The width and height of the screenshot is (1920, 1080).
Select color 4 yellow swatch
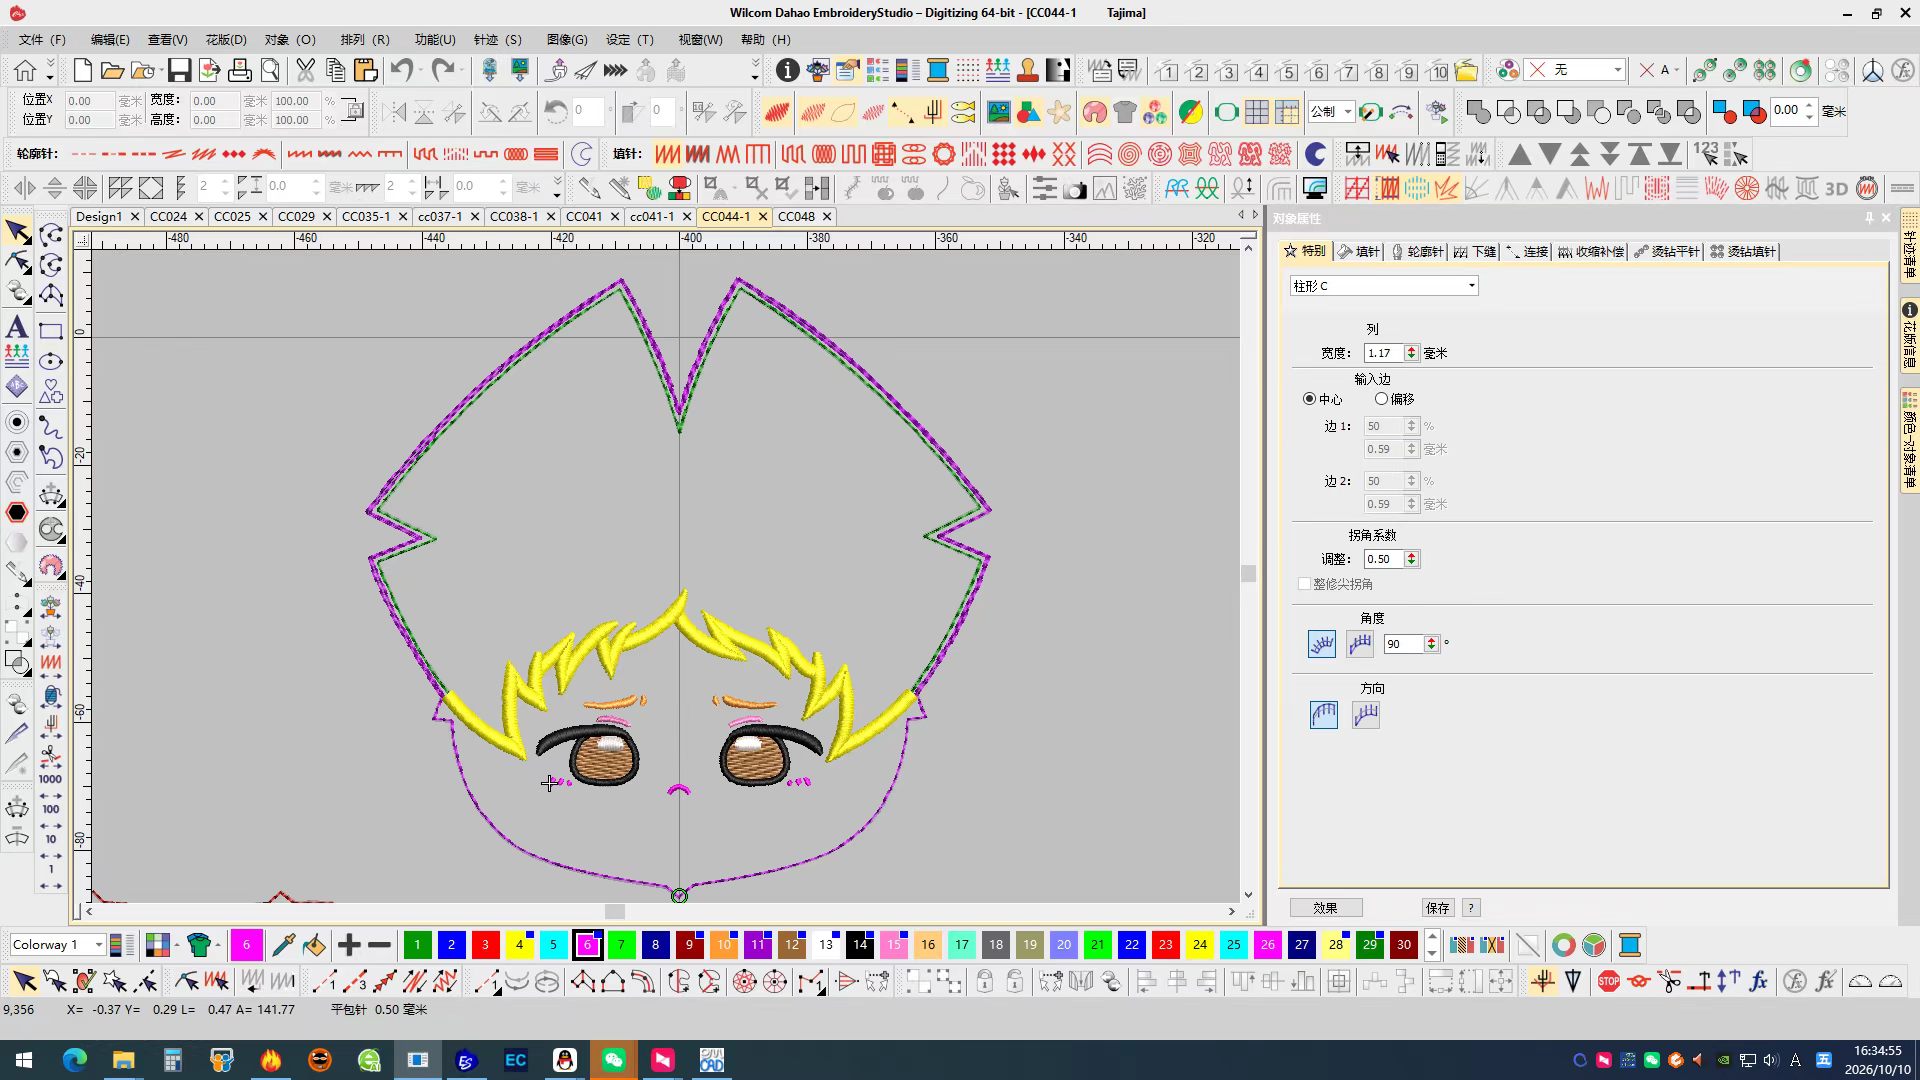tap(519, 944)
